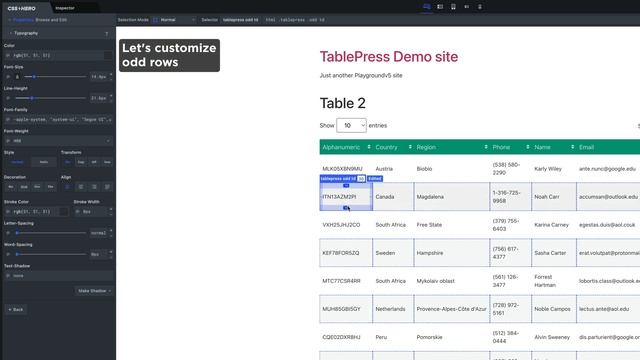Set font Style to italic
The height and width of the screenshot is (360, 640).
click(44, 162)
